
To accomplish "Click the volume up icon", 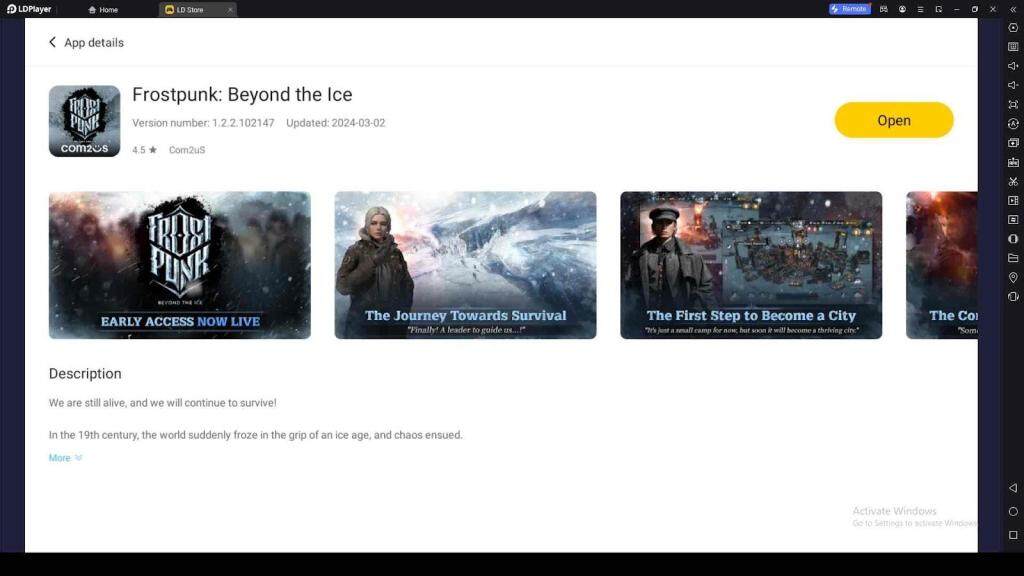I will pyautogui.click(x=1013, y=66).
